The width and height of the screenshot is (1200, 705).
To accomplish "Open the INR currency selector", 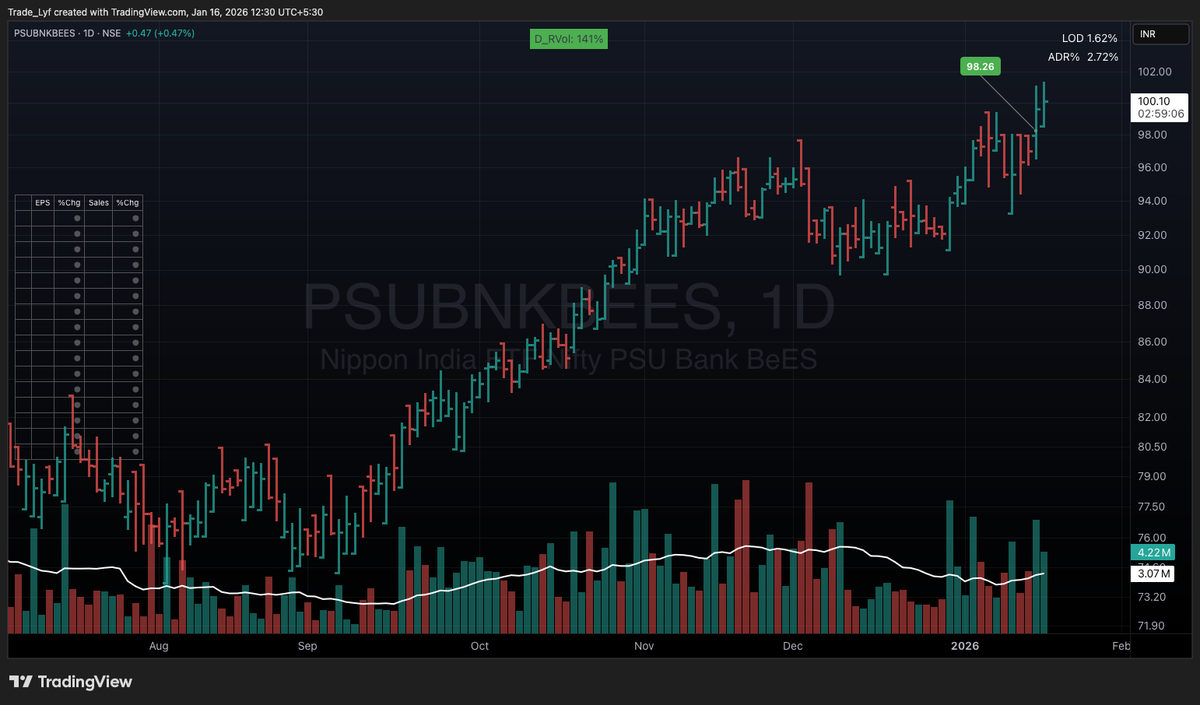I will [1159, 35].
